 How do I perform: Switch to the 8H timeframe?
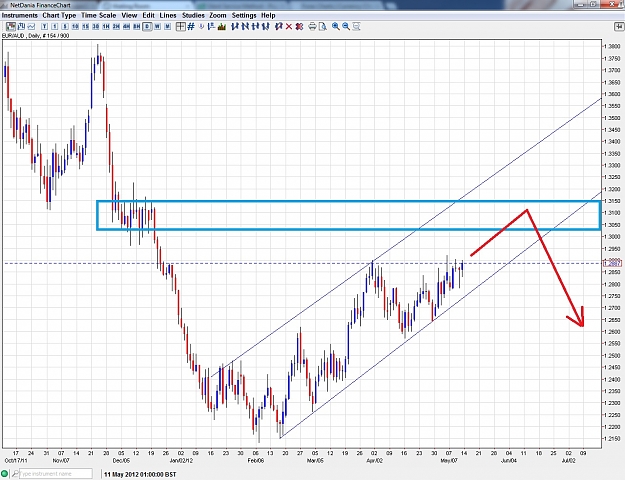tap(137, 26)
